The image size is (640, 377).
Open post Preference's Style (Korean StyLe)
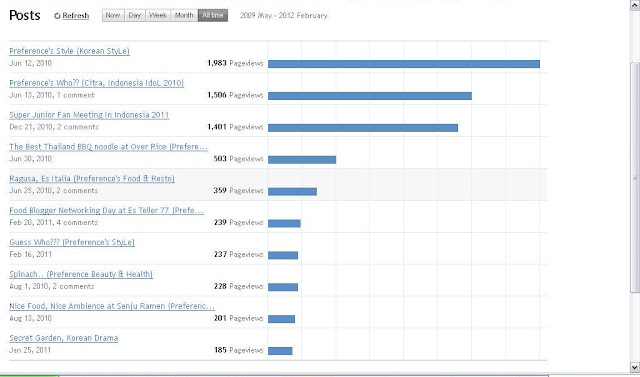pyautogui.click(x=69, y=51)
